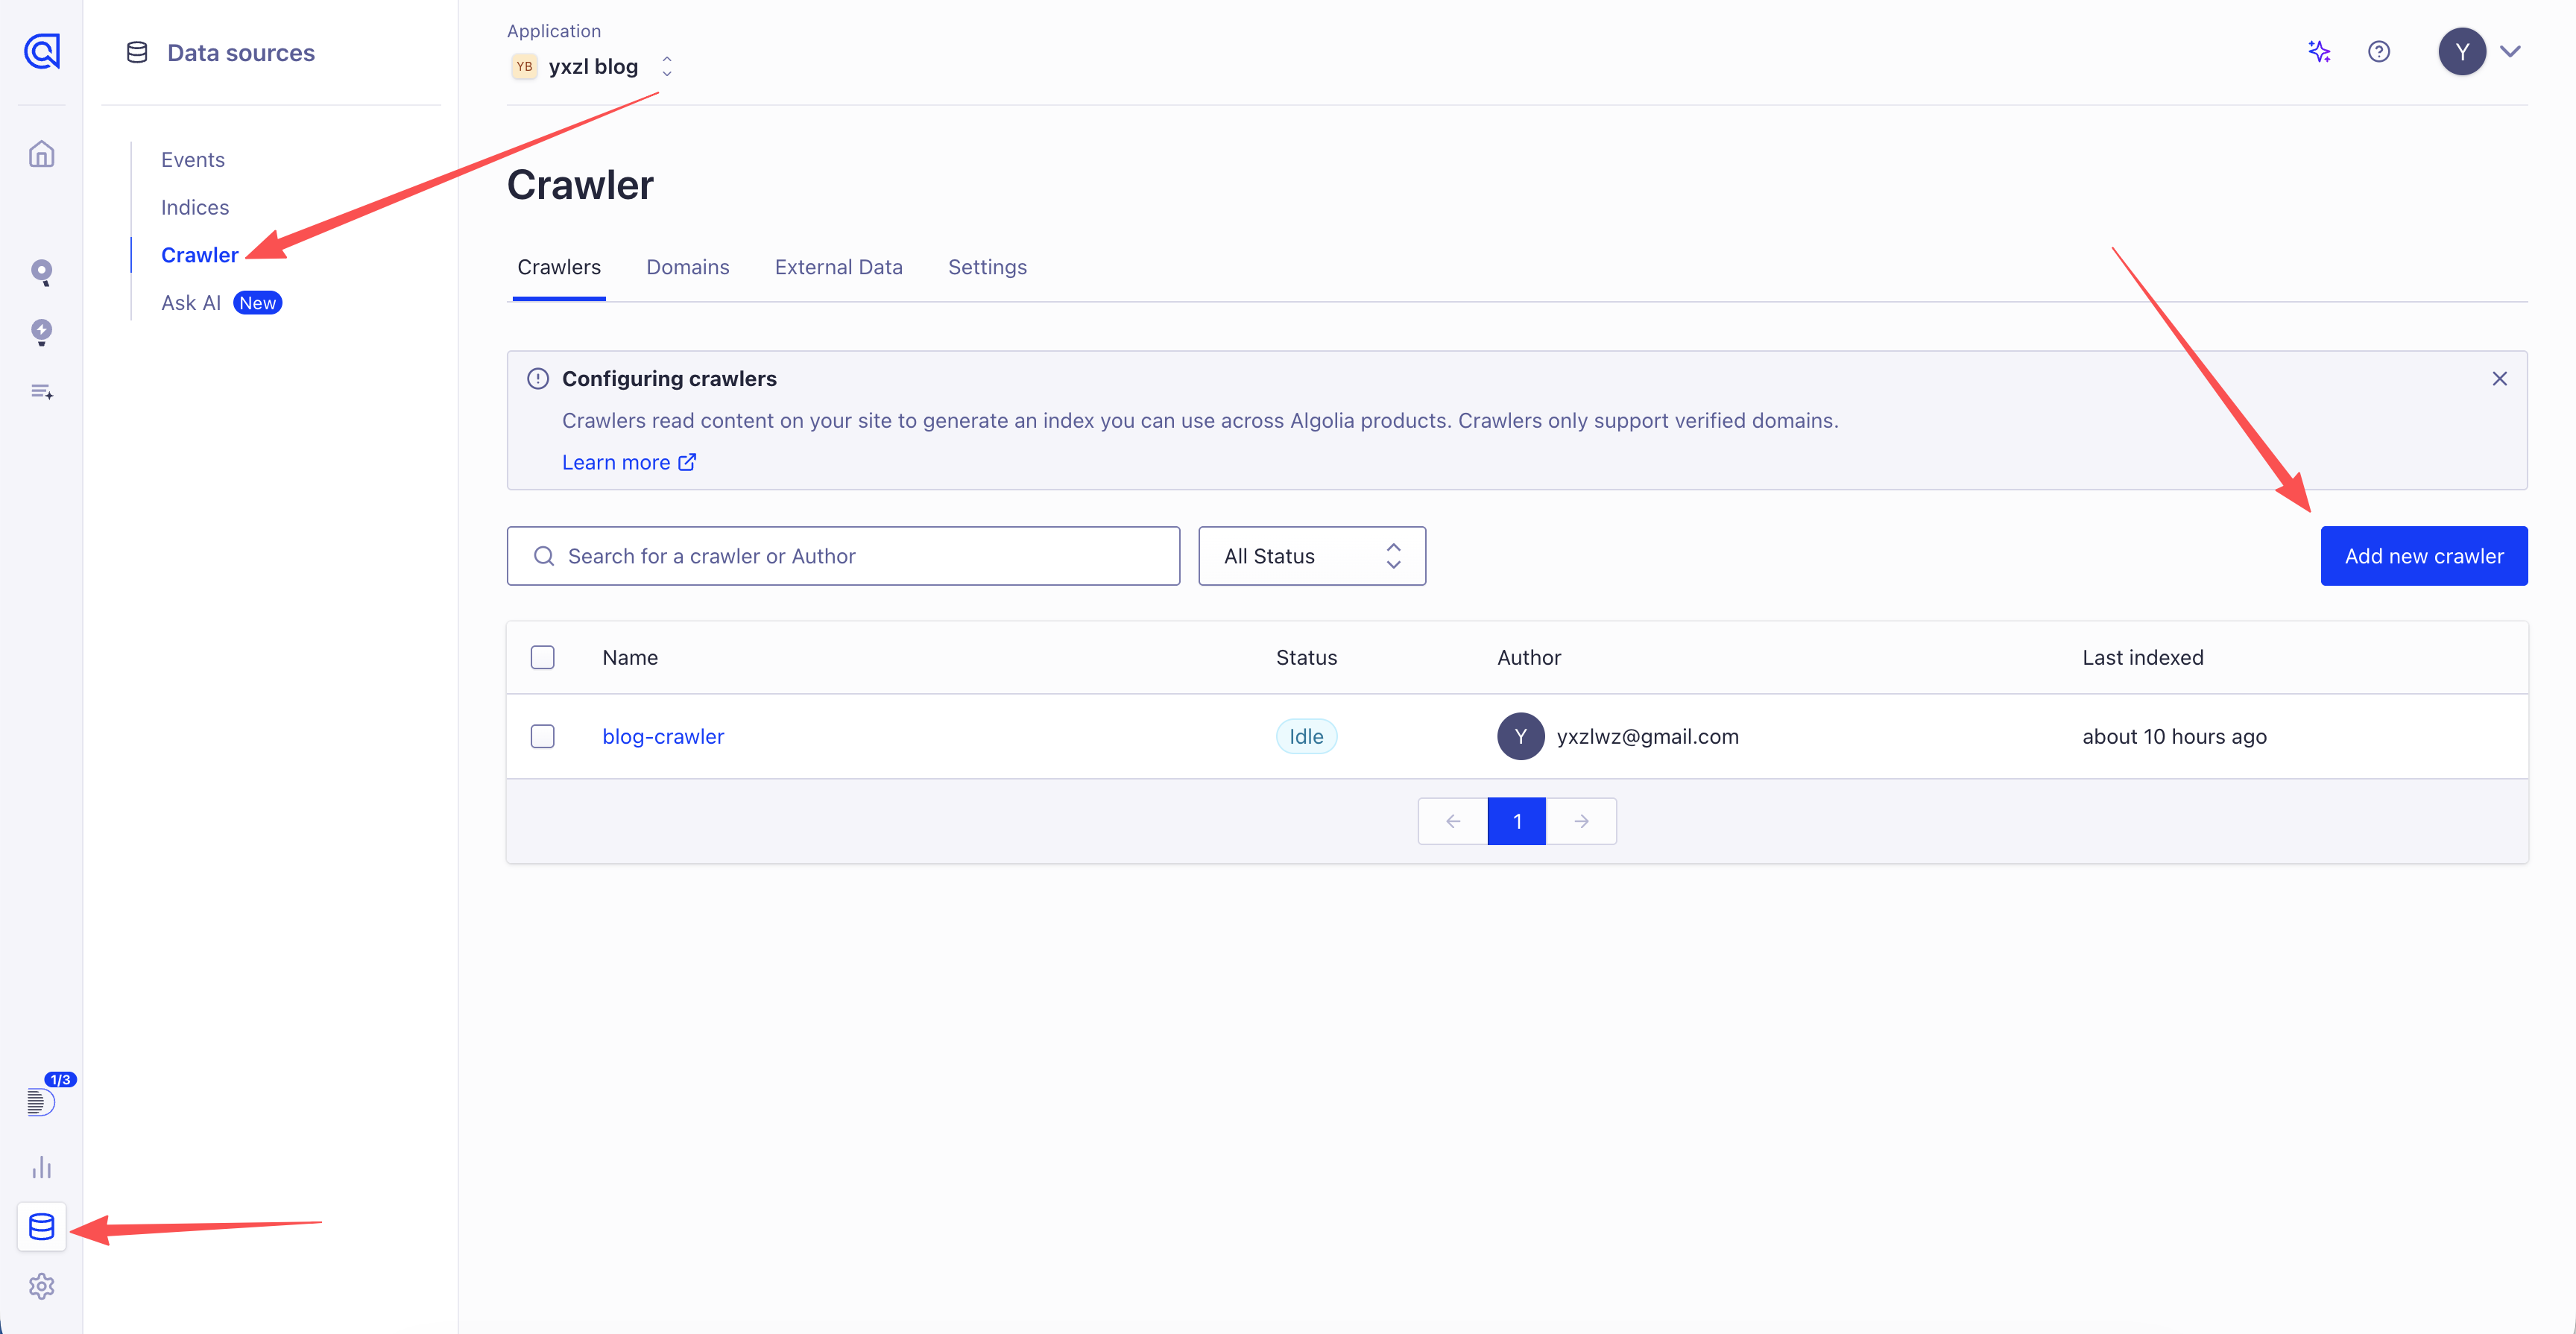Toggle the select-all crawlers checkbox

coord(542,657)
